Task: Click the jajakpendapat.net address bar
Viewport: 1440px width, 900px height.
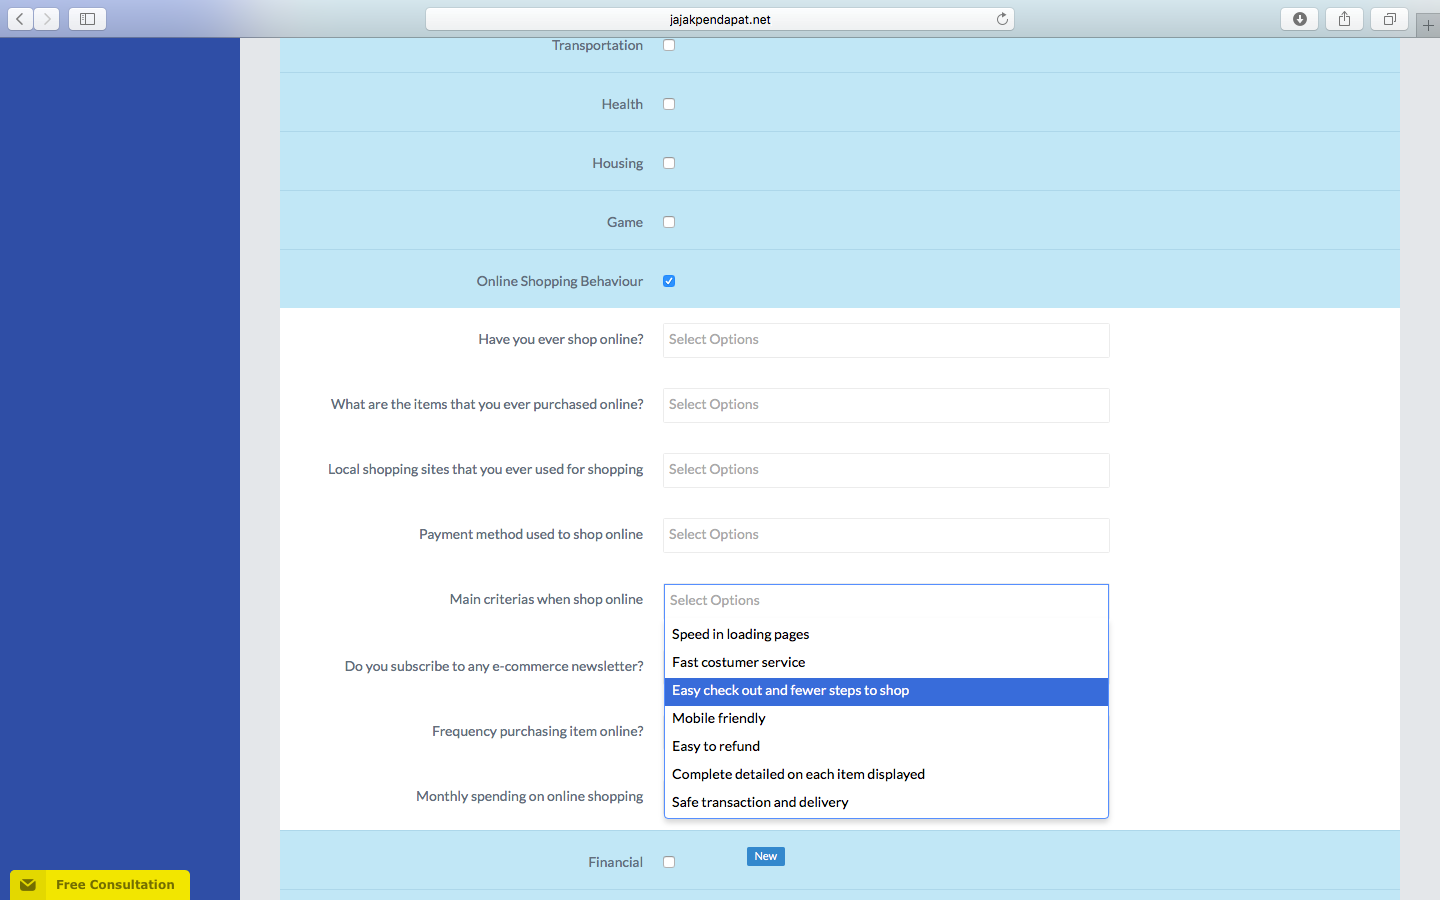Action: (x=720, y=19)
